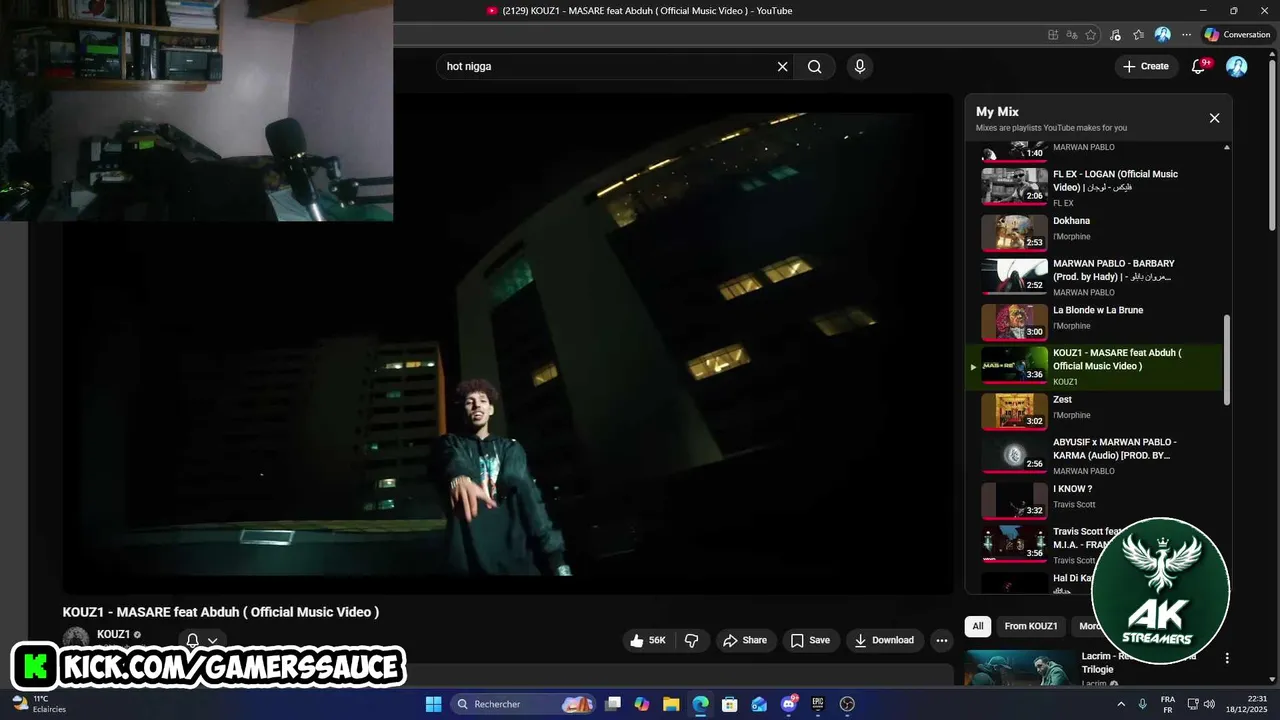The height and width of the screenshot is (720, 1280).
Task: Open Copilot Conversation button
Action: 1237,35
